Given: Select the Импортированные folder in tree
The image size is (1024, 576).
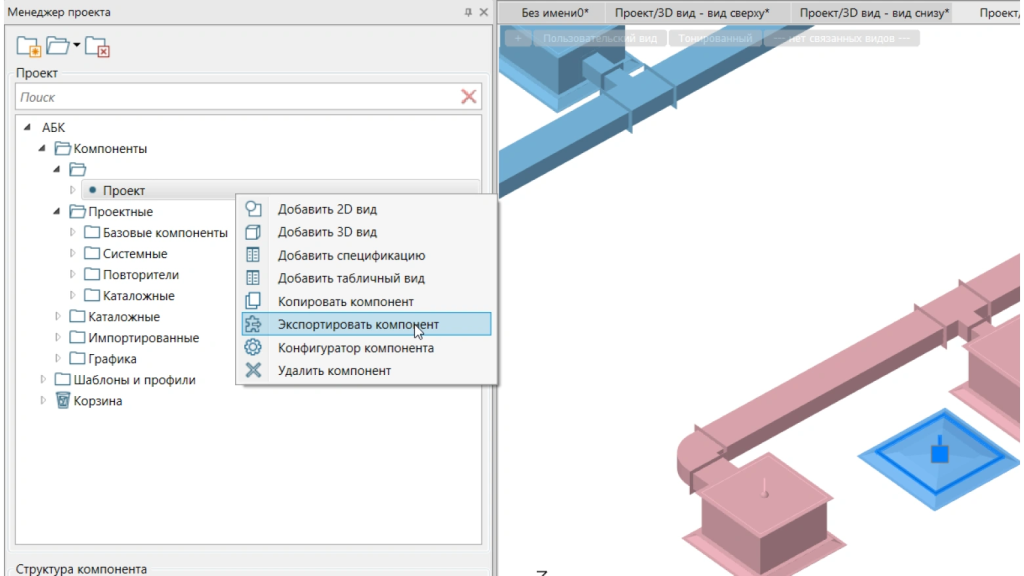Looking at the screenshot, I should 143,338.
